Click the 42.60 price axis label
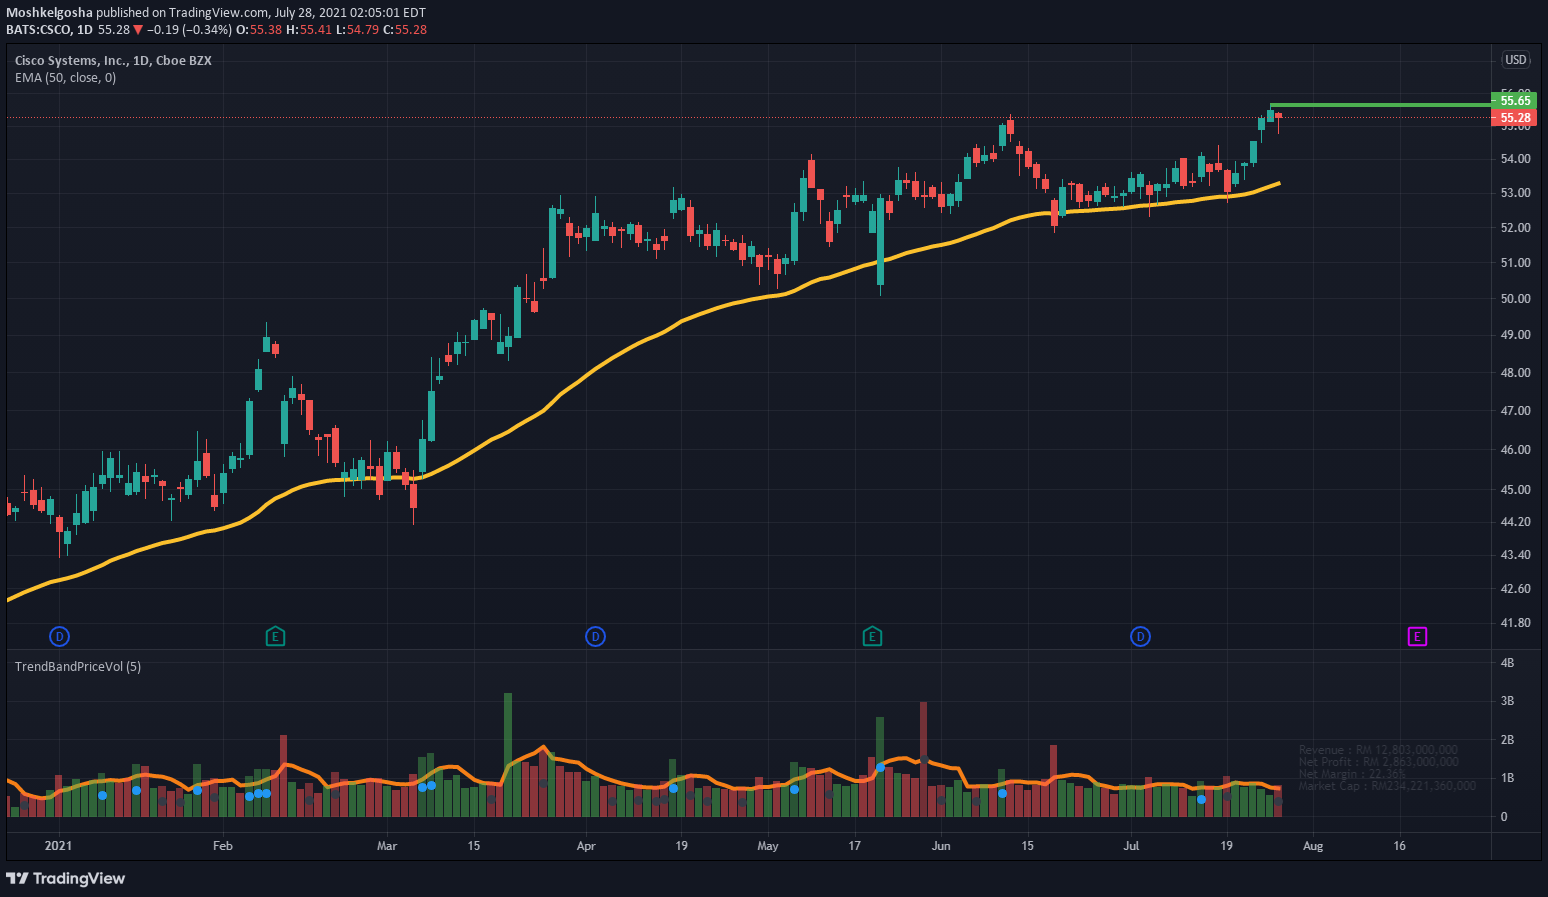The image size is (1548, 897). coord(1516,589)
